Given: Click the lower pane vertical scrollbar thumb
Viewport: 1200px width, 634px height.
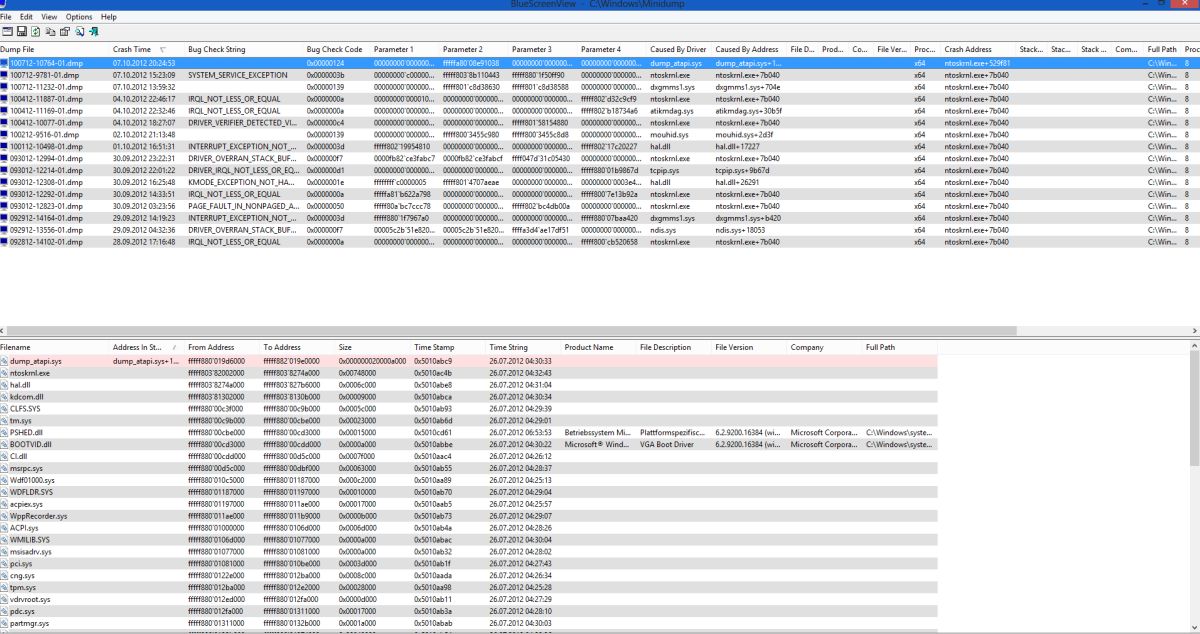Looking at the screenshot, I should (1194, 408).
